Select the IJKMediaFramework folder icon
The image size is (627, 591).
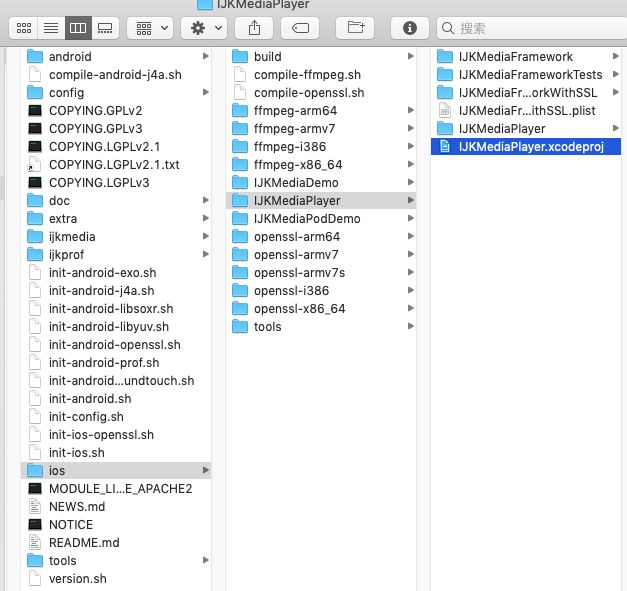tap(445, 56)
